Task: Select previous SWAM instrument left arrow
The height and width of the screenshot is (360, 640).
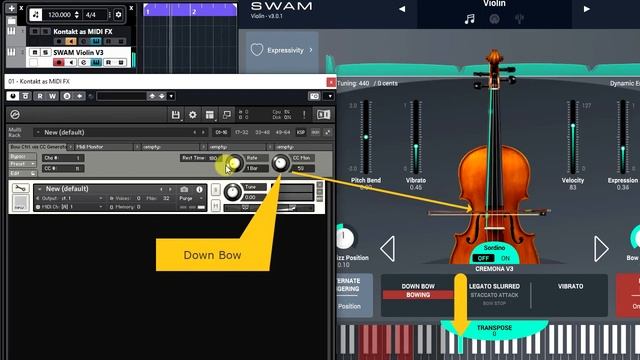Action: [402, 9]
